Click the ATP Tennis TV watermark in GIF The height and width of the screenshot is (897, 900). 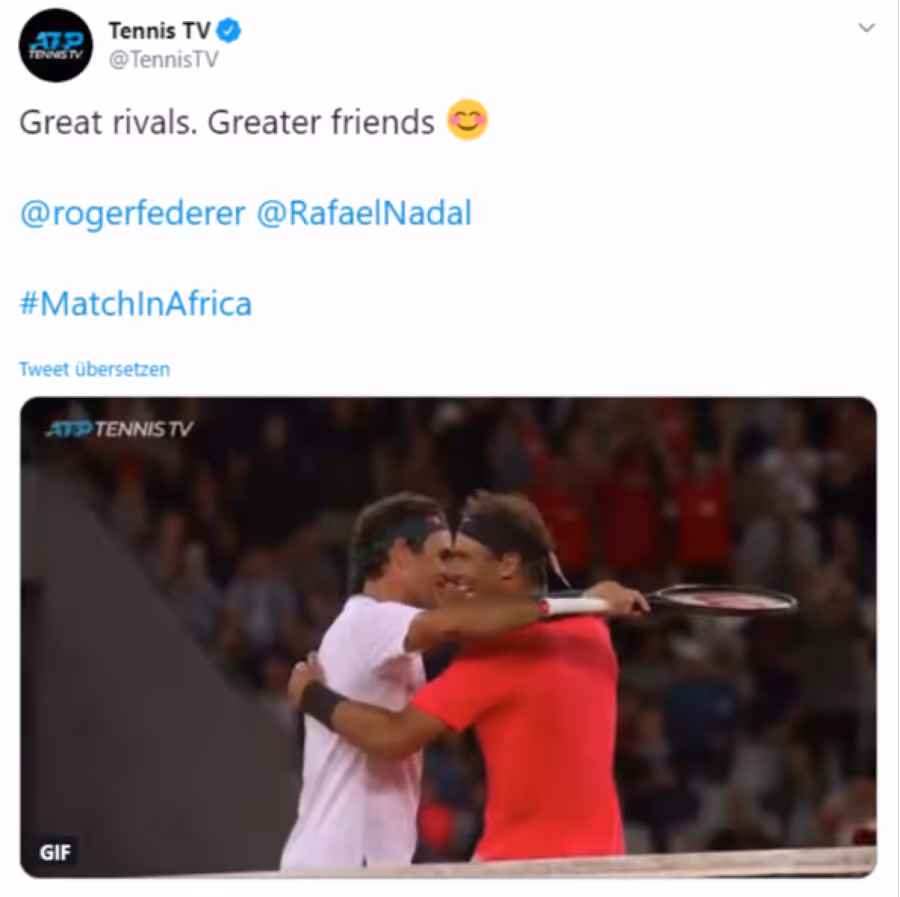pos(119,429)
